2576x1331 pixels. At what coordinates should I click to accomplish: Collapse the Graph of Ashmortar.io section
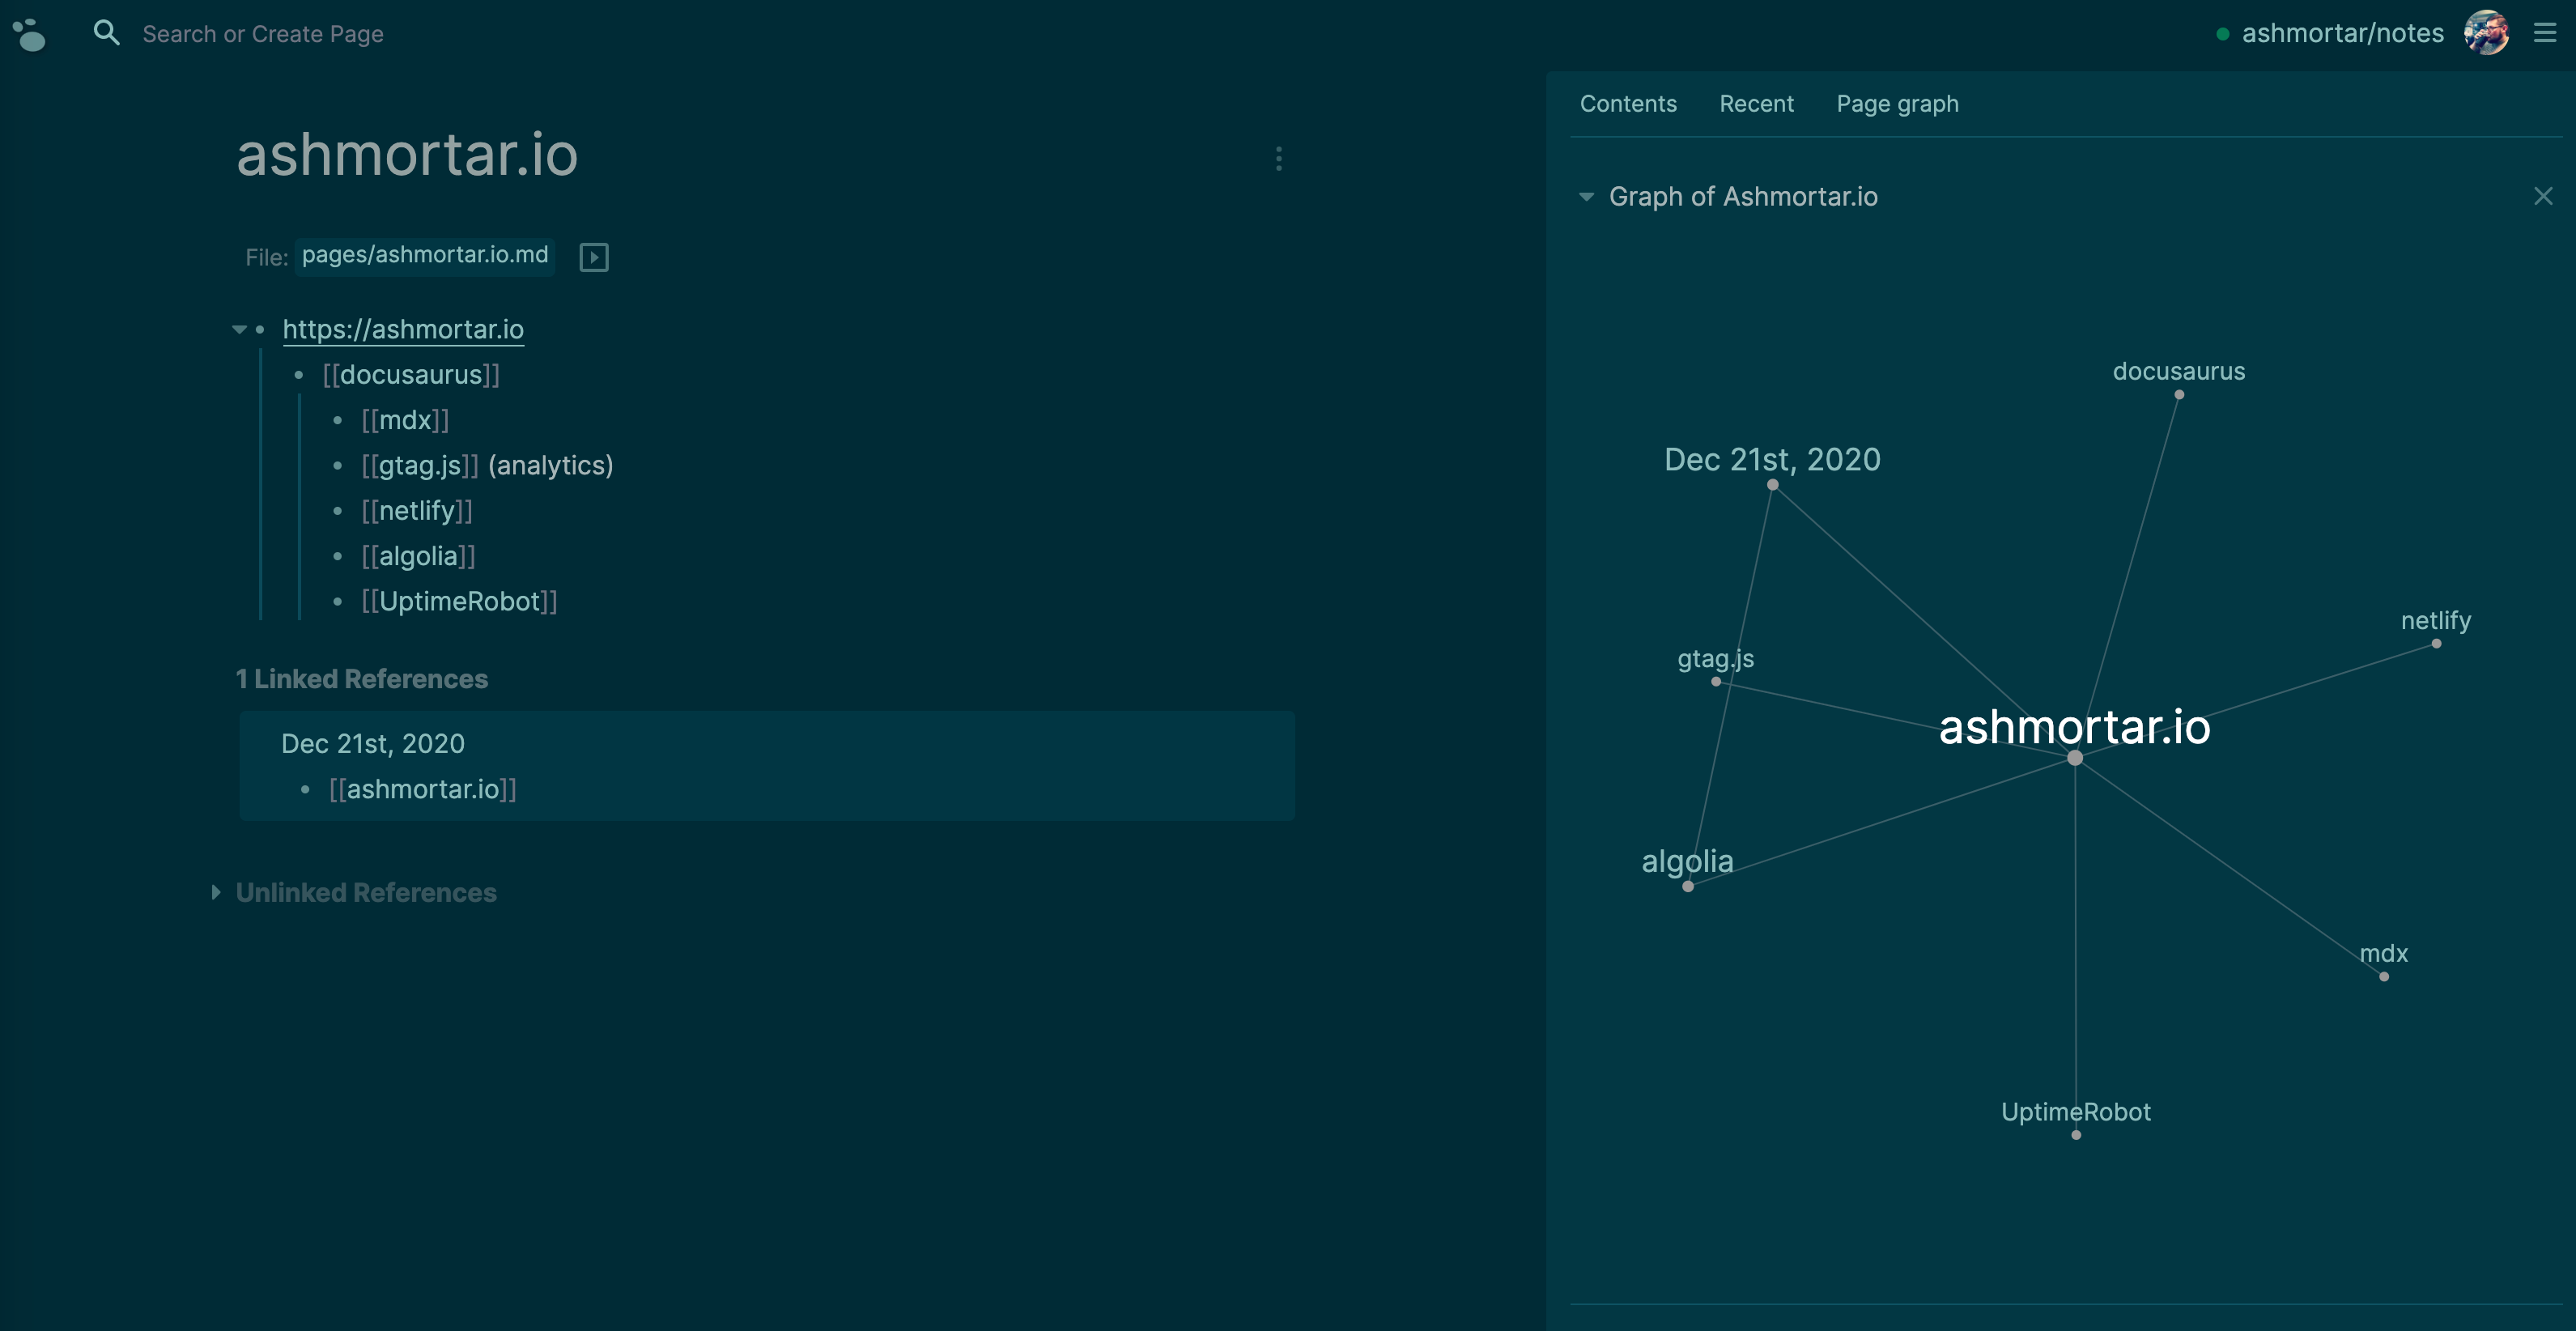point(1586,197)
